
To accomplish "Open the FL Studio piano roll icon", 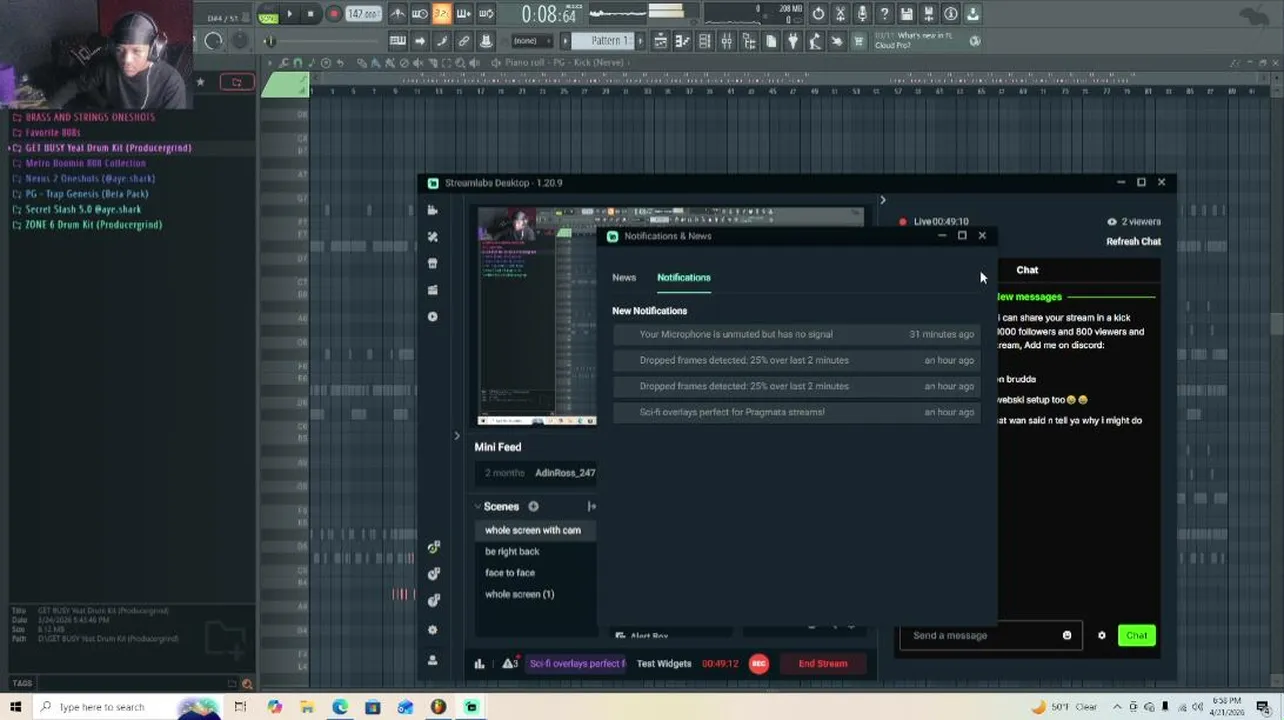I will click(682, 41).
